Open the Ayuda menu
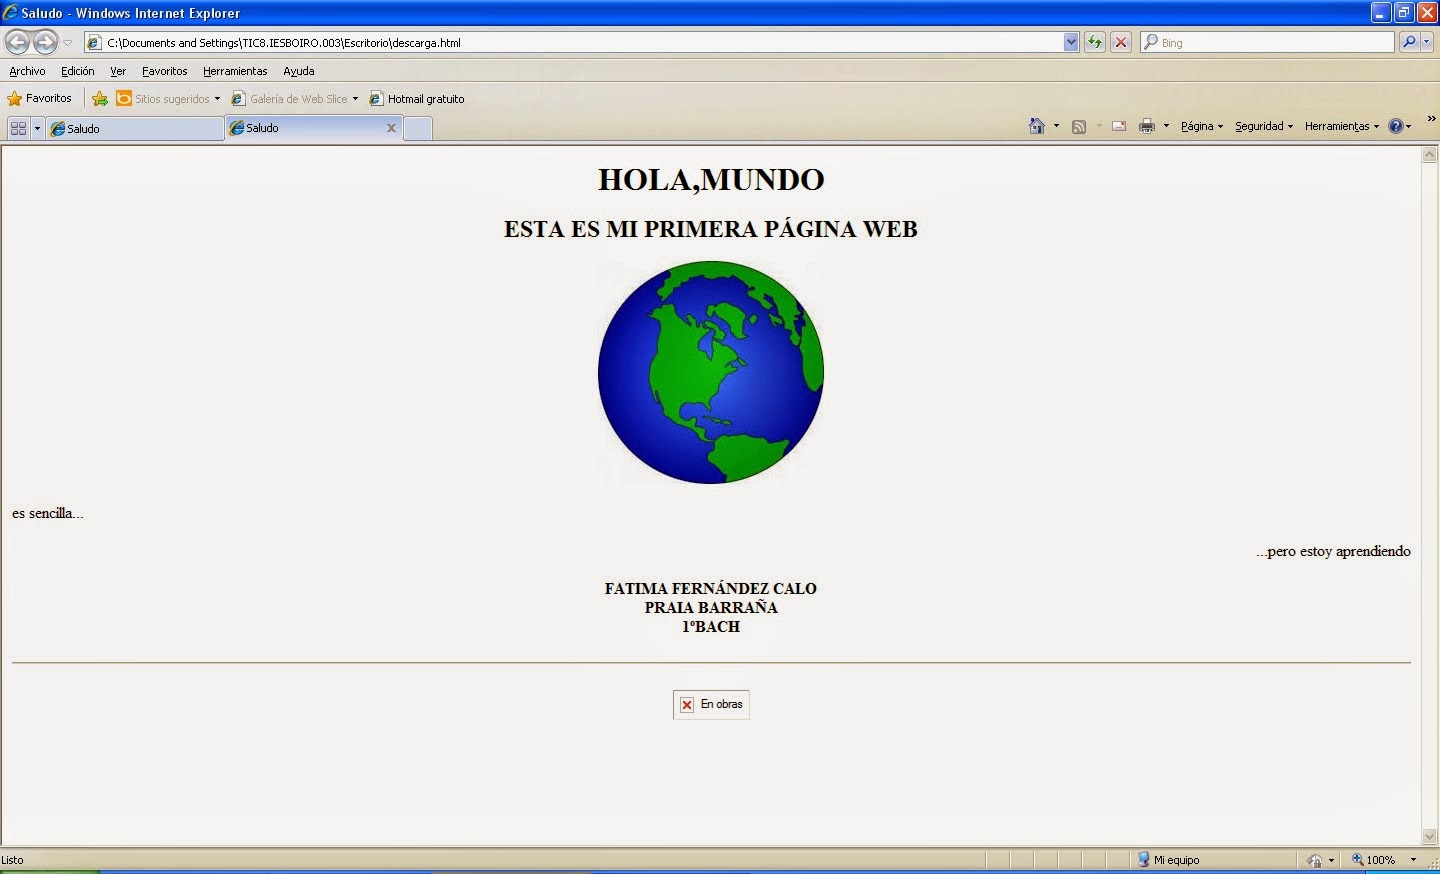1440x874 pixels. click(298, 71)
